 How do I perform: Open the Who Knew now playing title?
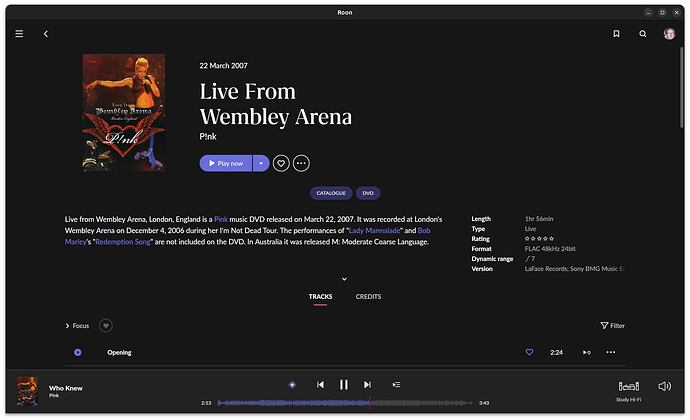[x=66, y=388]
